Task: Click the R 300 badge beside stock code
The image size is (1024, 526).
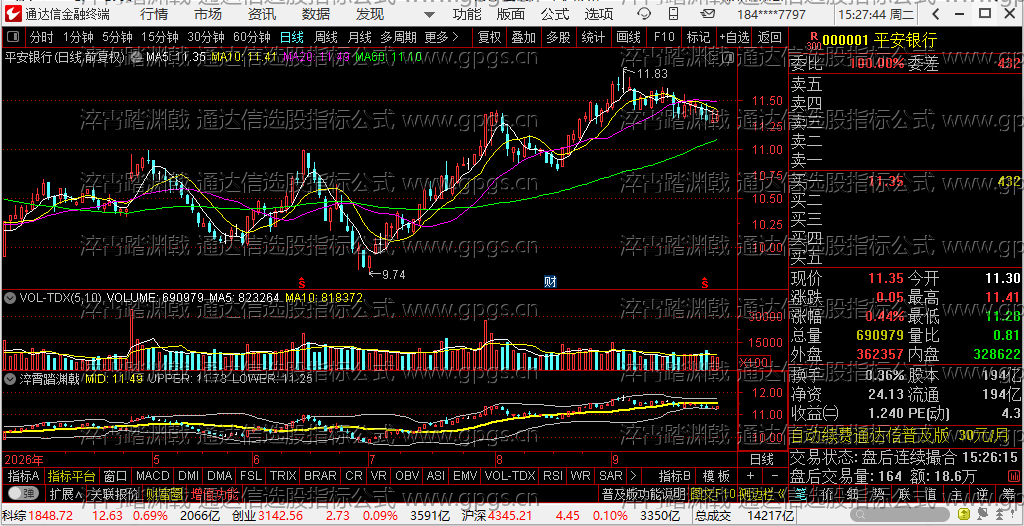Action: click(814, 41)
